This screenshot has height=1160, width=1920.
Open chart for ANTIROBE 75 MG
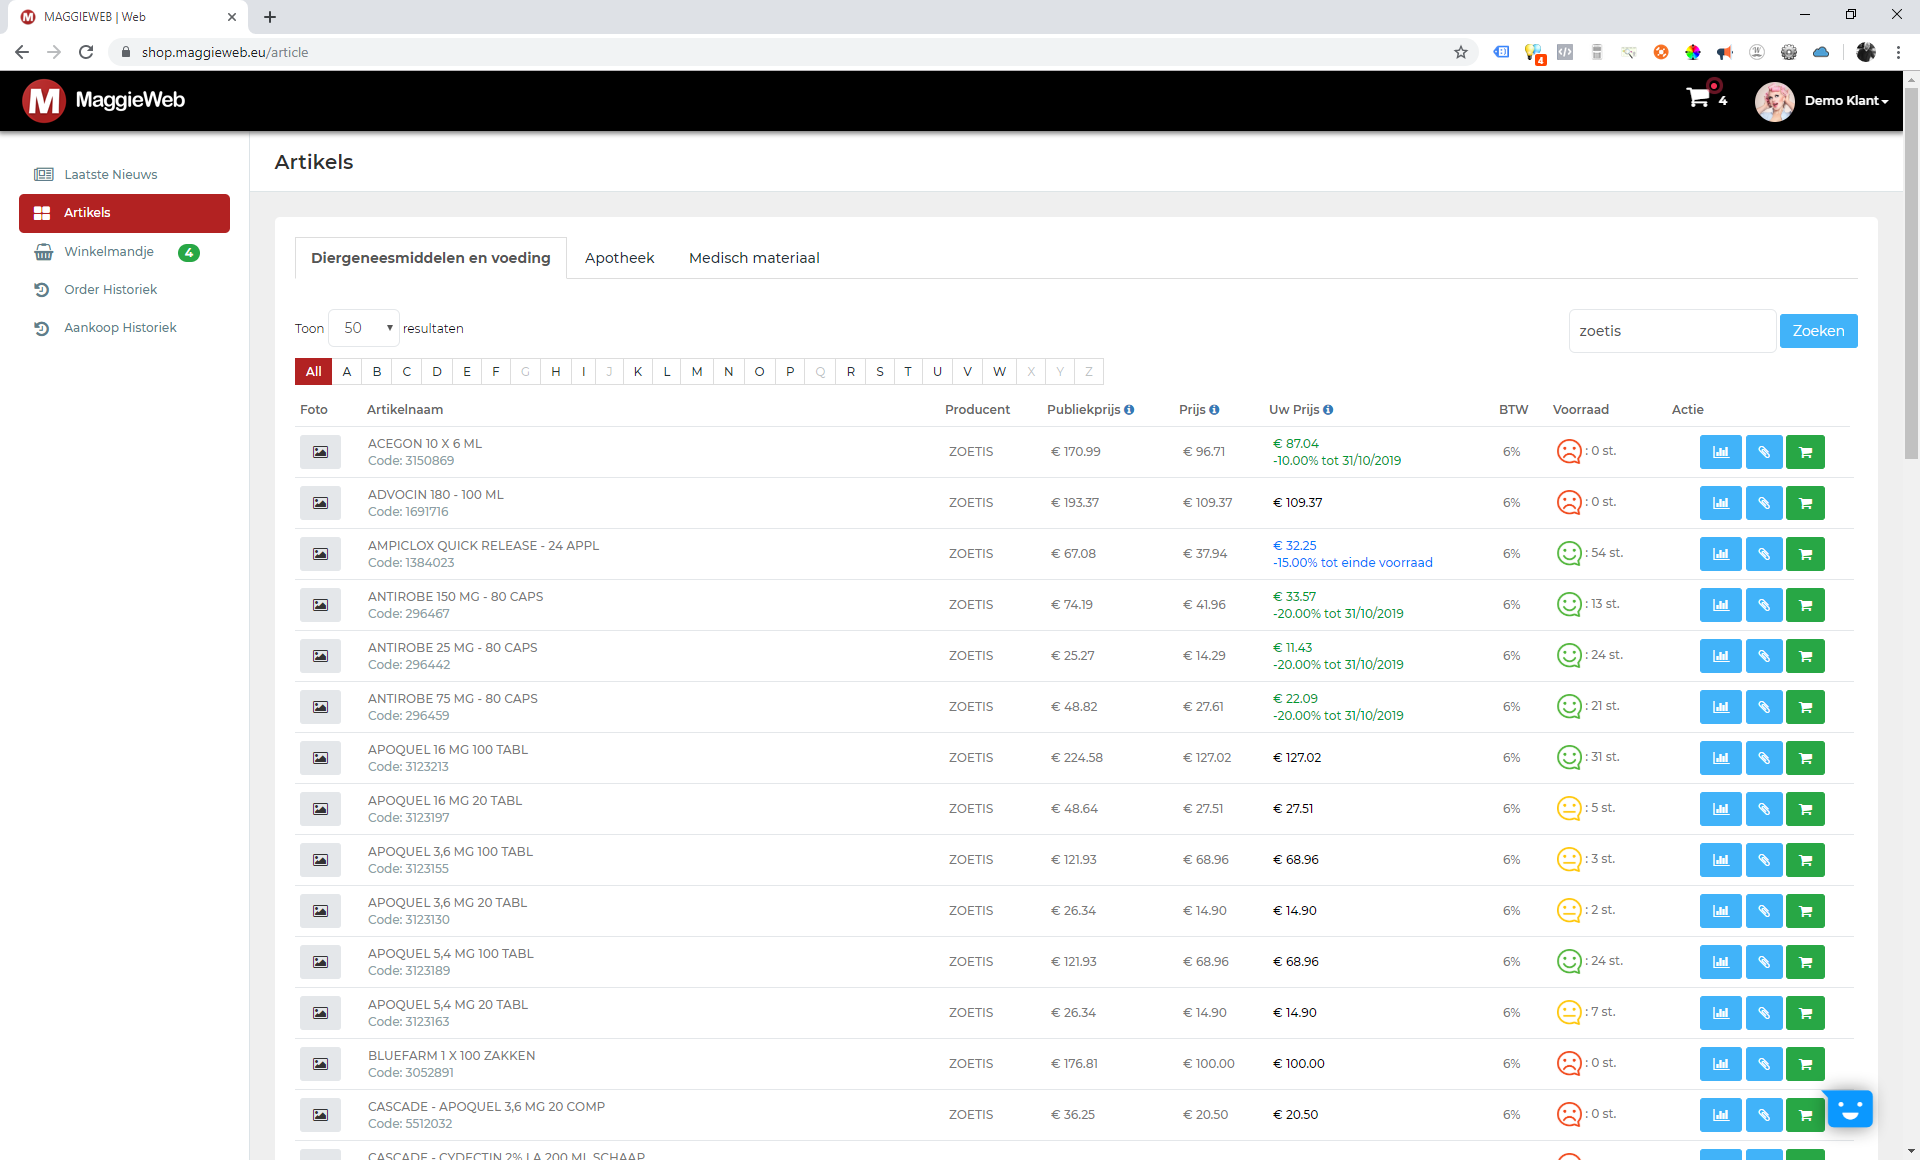(x=1721, y=707)
